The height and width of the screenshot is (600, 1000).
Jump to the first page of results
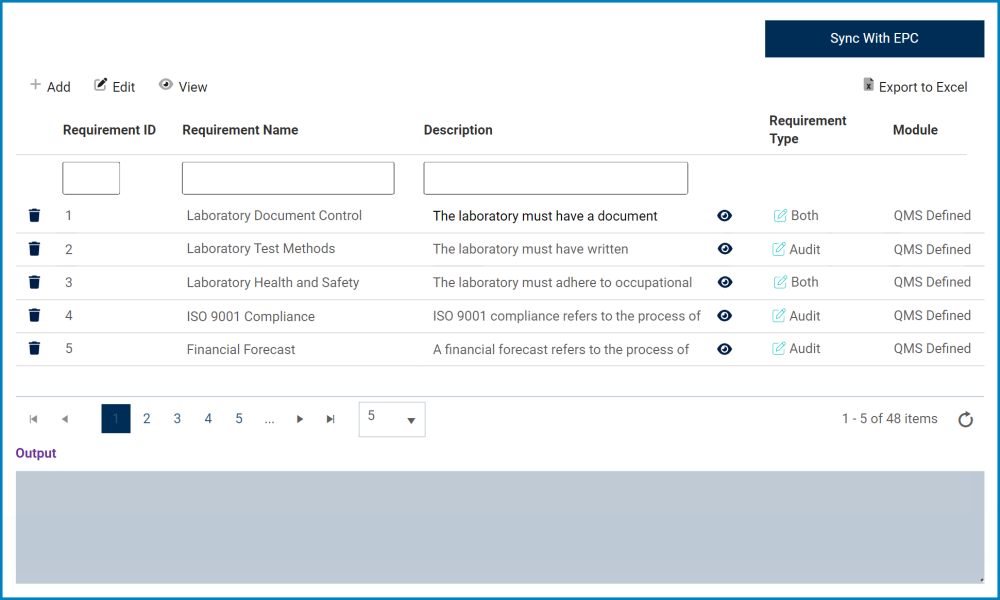point(33,419)
